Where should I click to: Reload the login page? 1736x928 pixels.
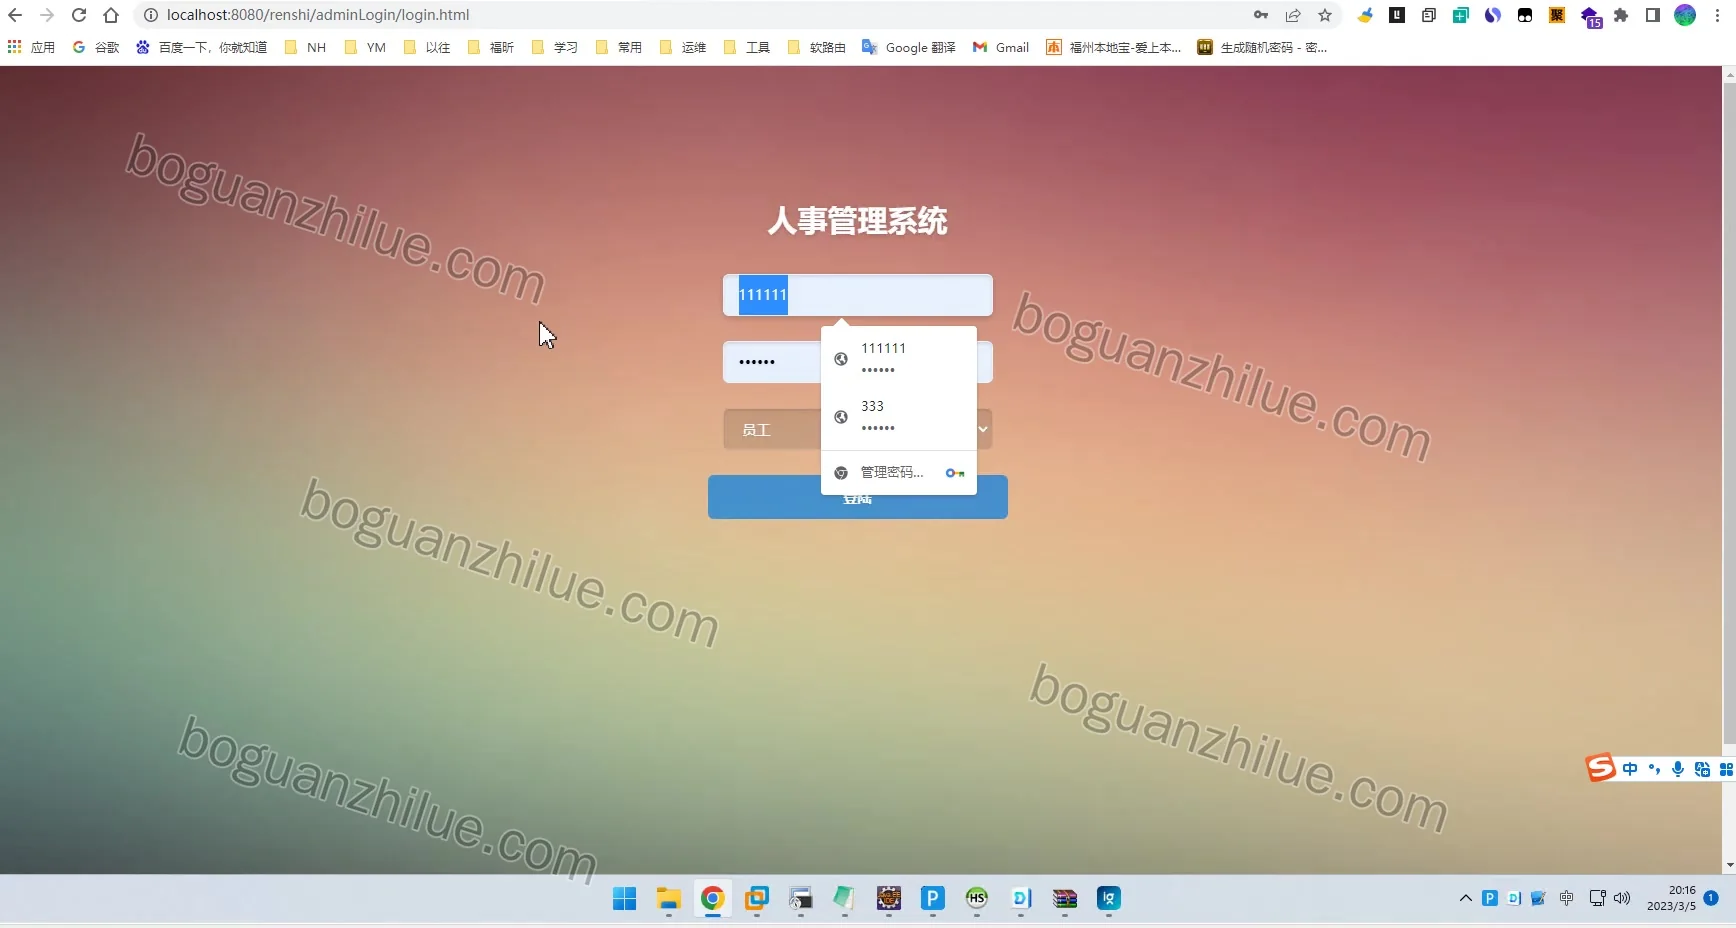[x=79, y=15]
